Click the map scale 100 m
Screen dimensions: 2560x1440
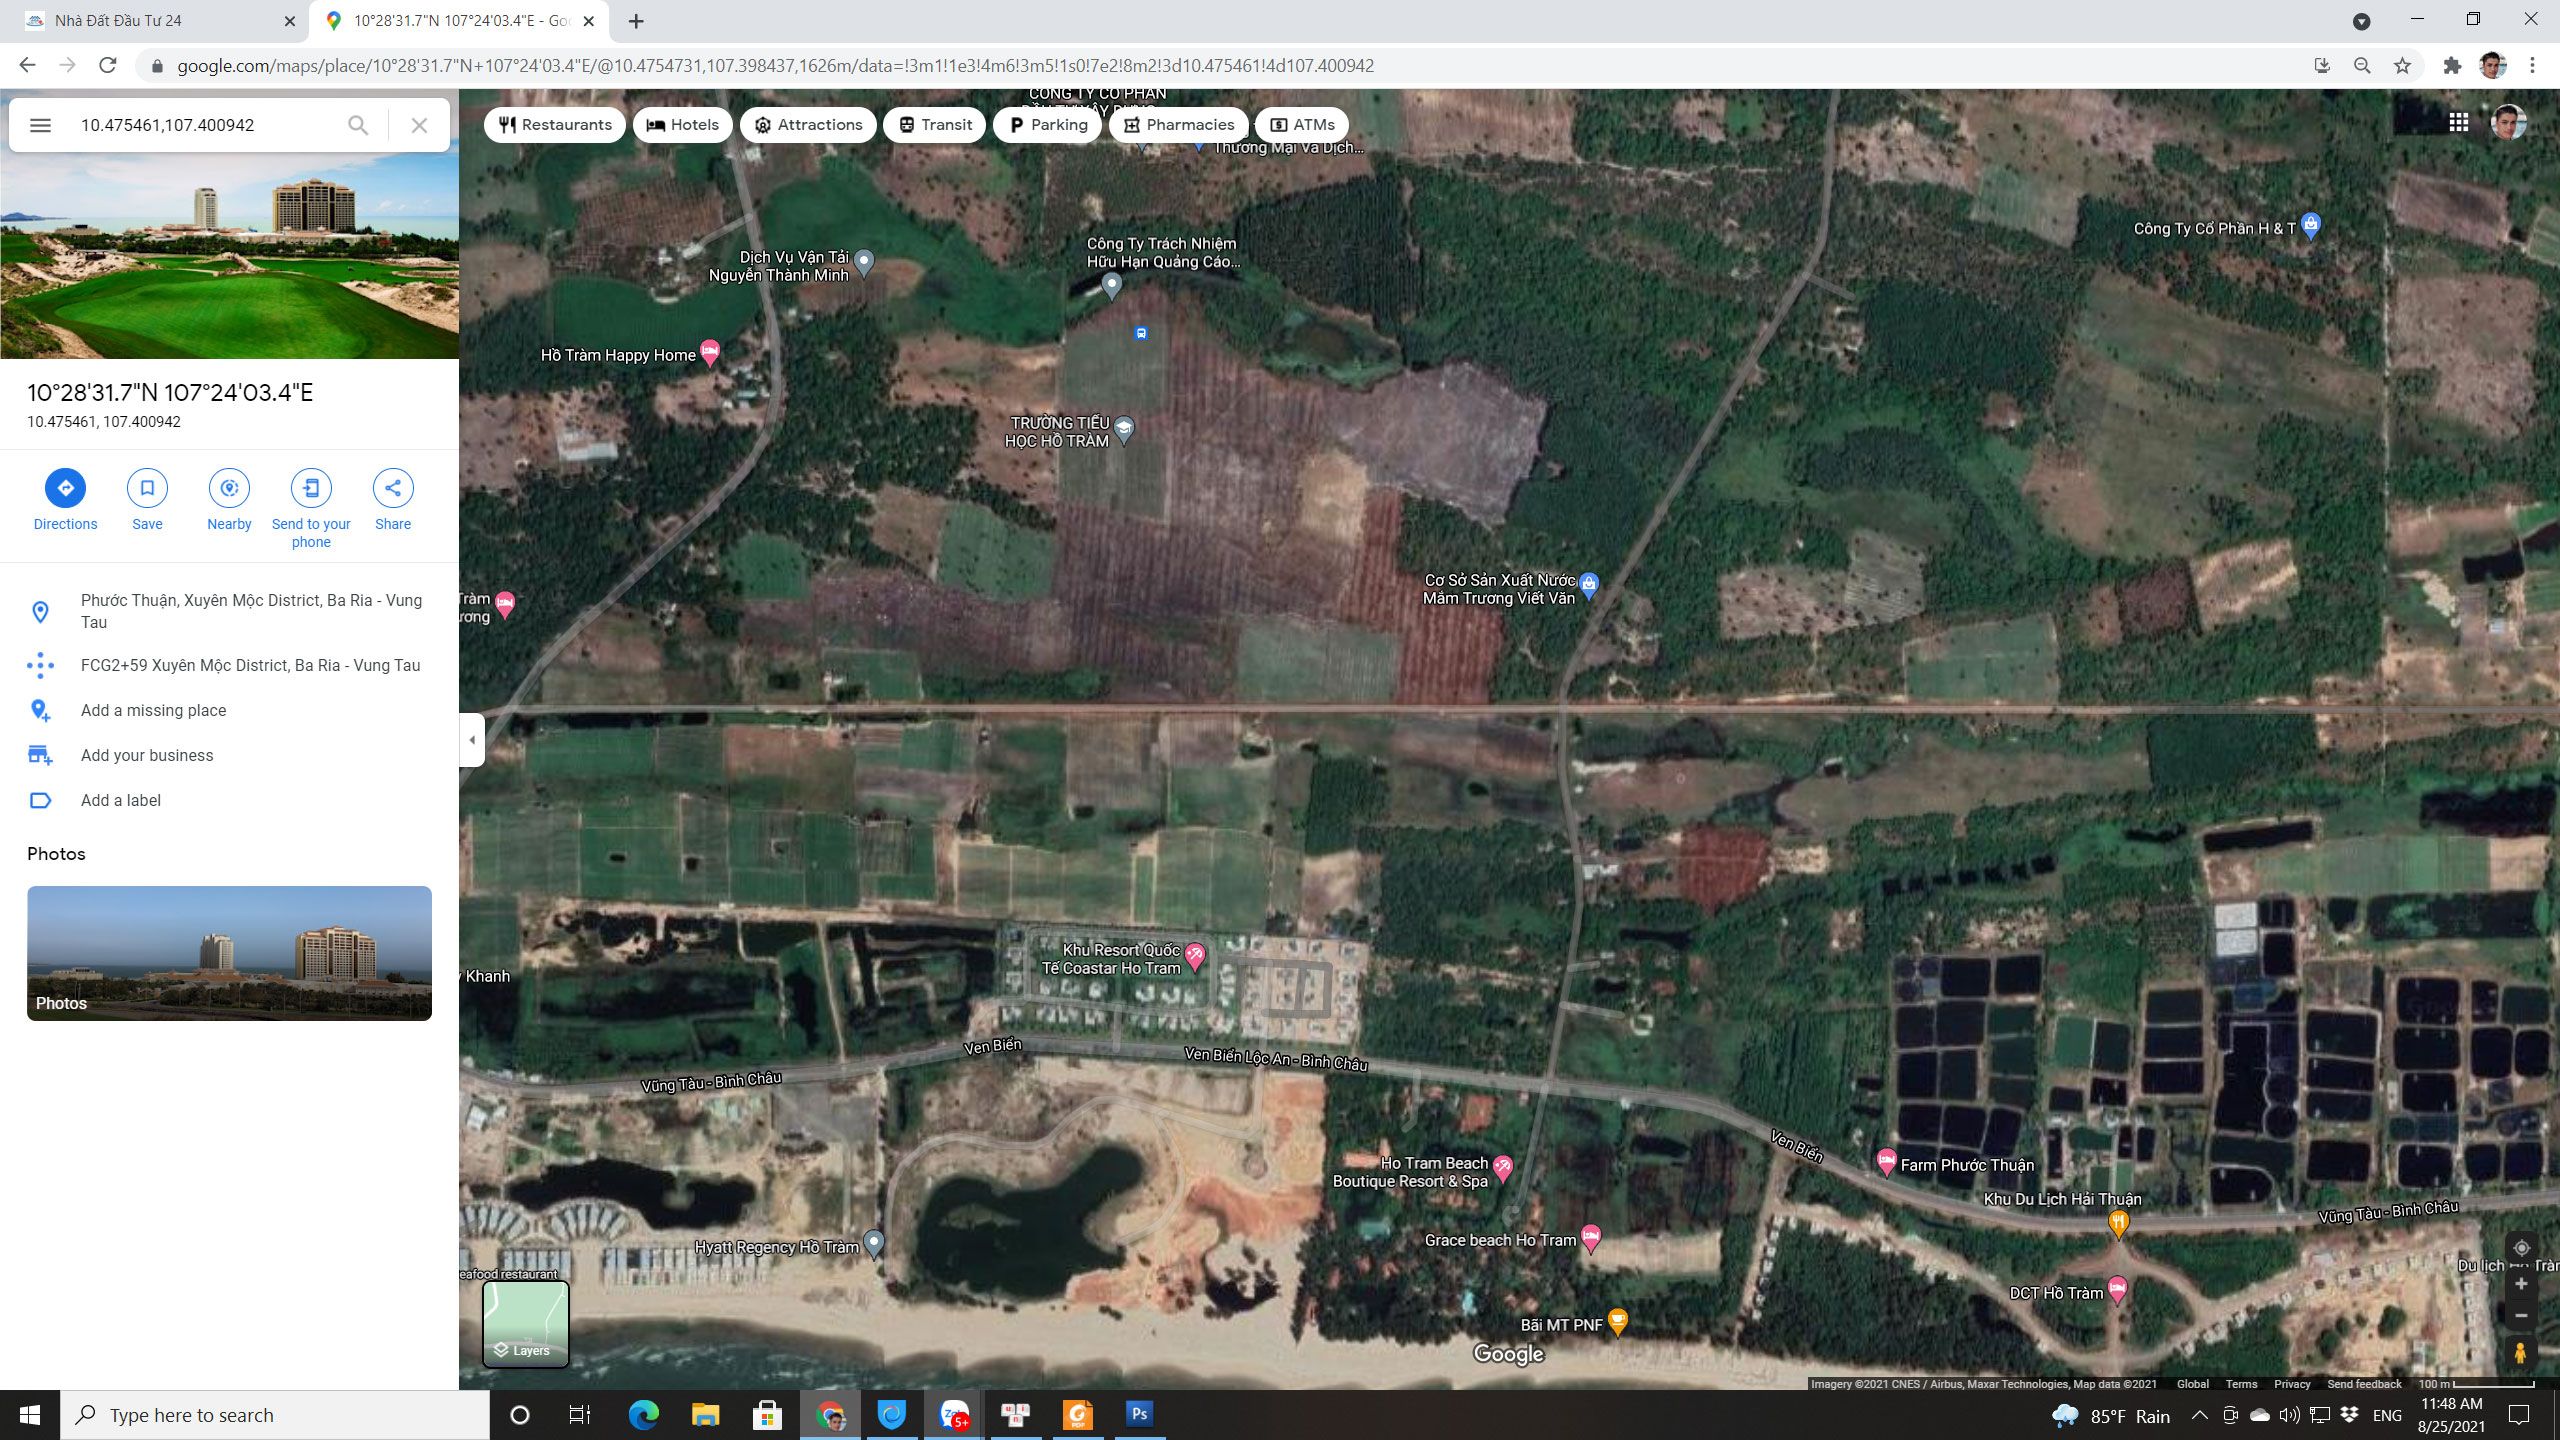pos(2475,1384)
